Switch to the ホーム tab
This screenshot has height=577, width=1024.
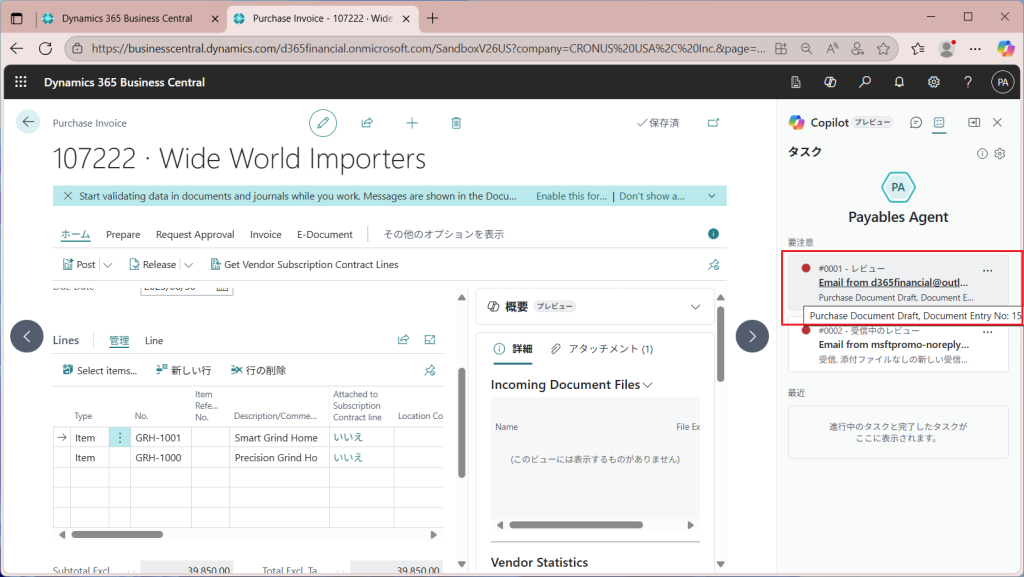76,234
